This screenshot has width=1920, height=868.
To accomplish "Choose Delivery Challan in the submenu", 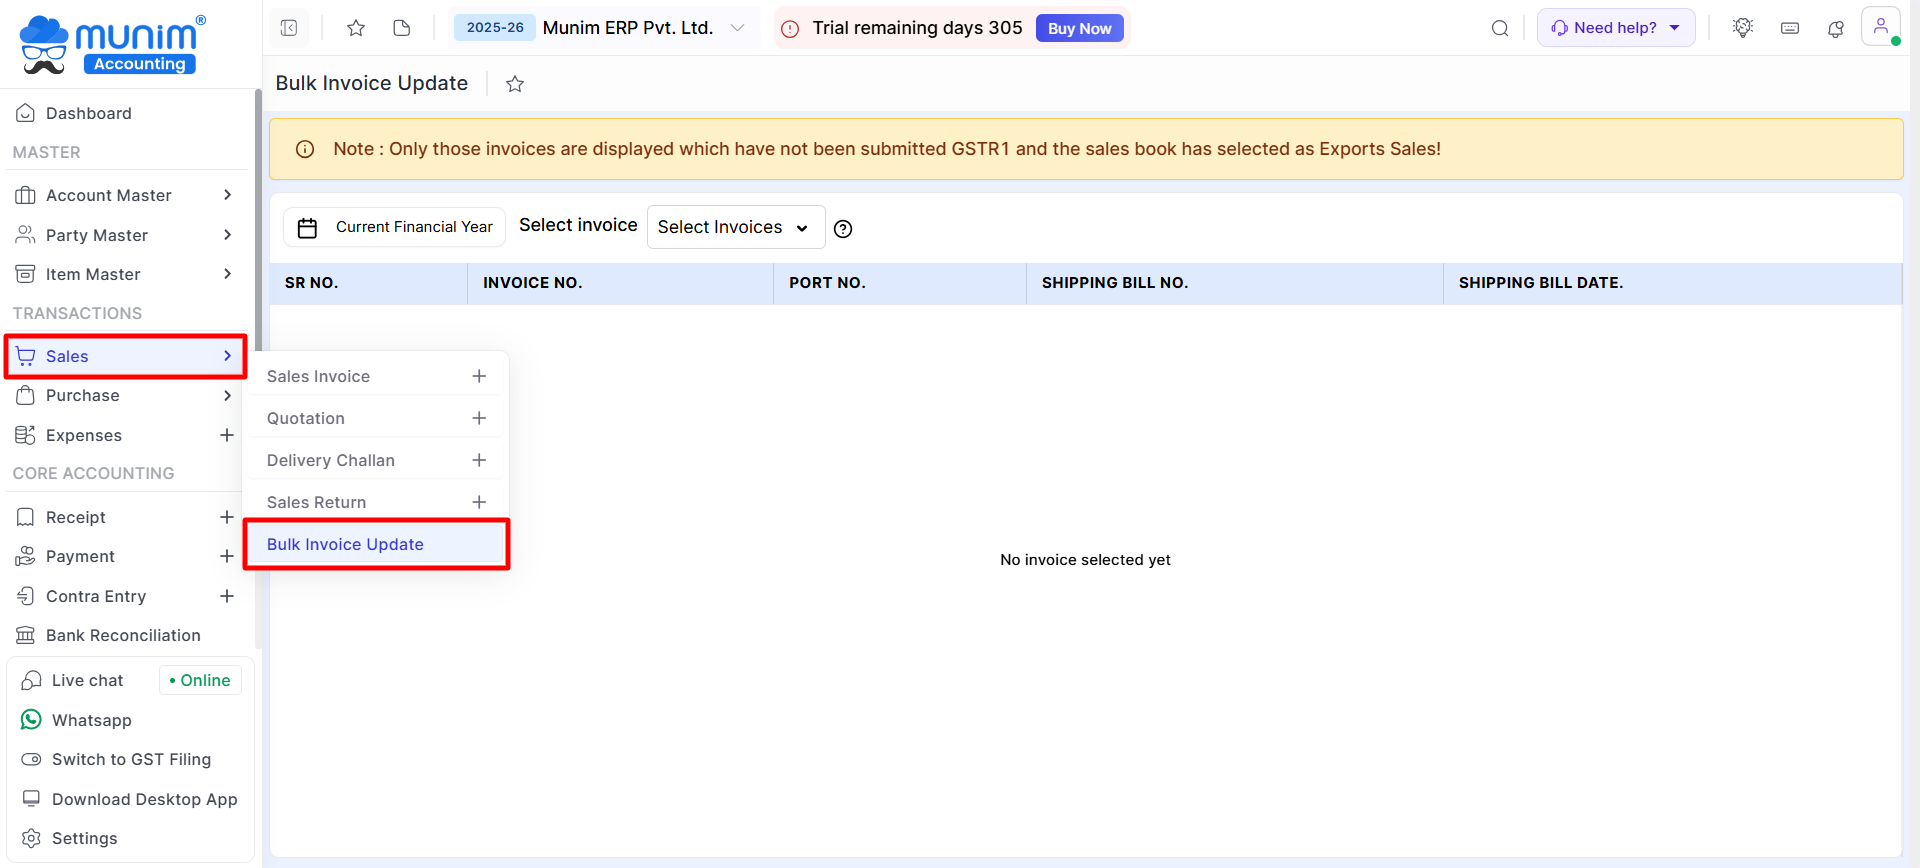I will (330, 460).
